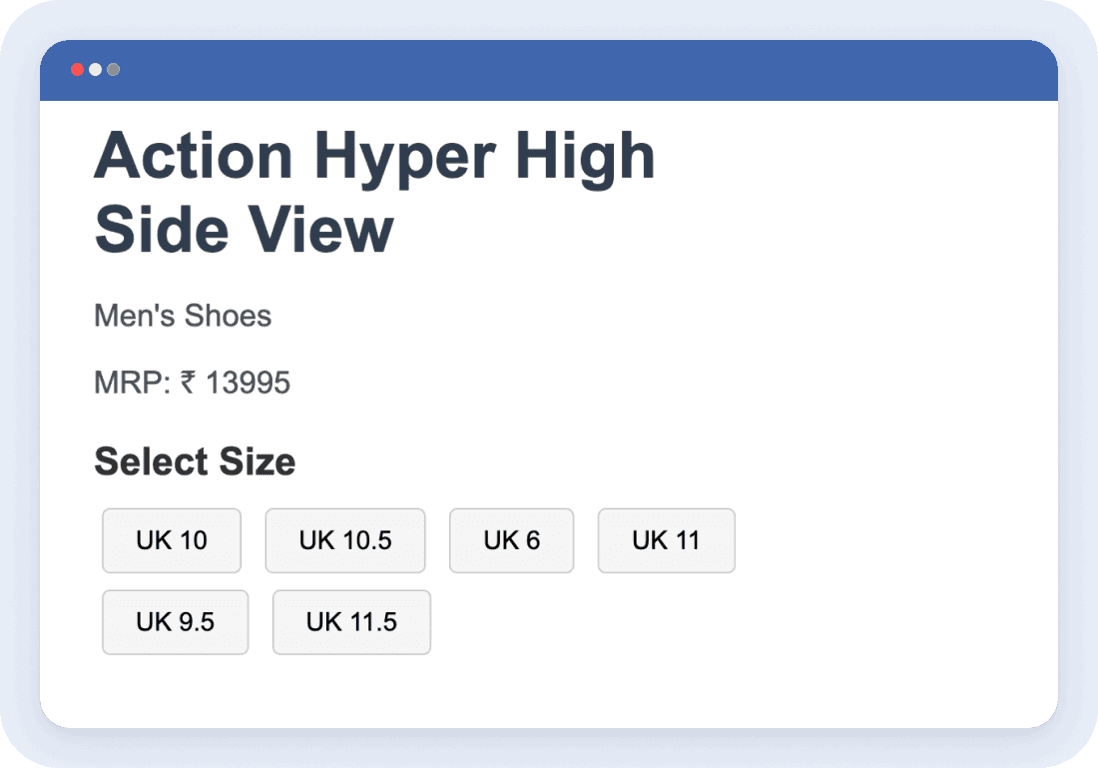Image resolution: width=1098 pixels, height=768 pixels.
Task: Select the UK 10 size button
Action: tap(171, 540)
